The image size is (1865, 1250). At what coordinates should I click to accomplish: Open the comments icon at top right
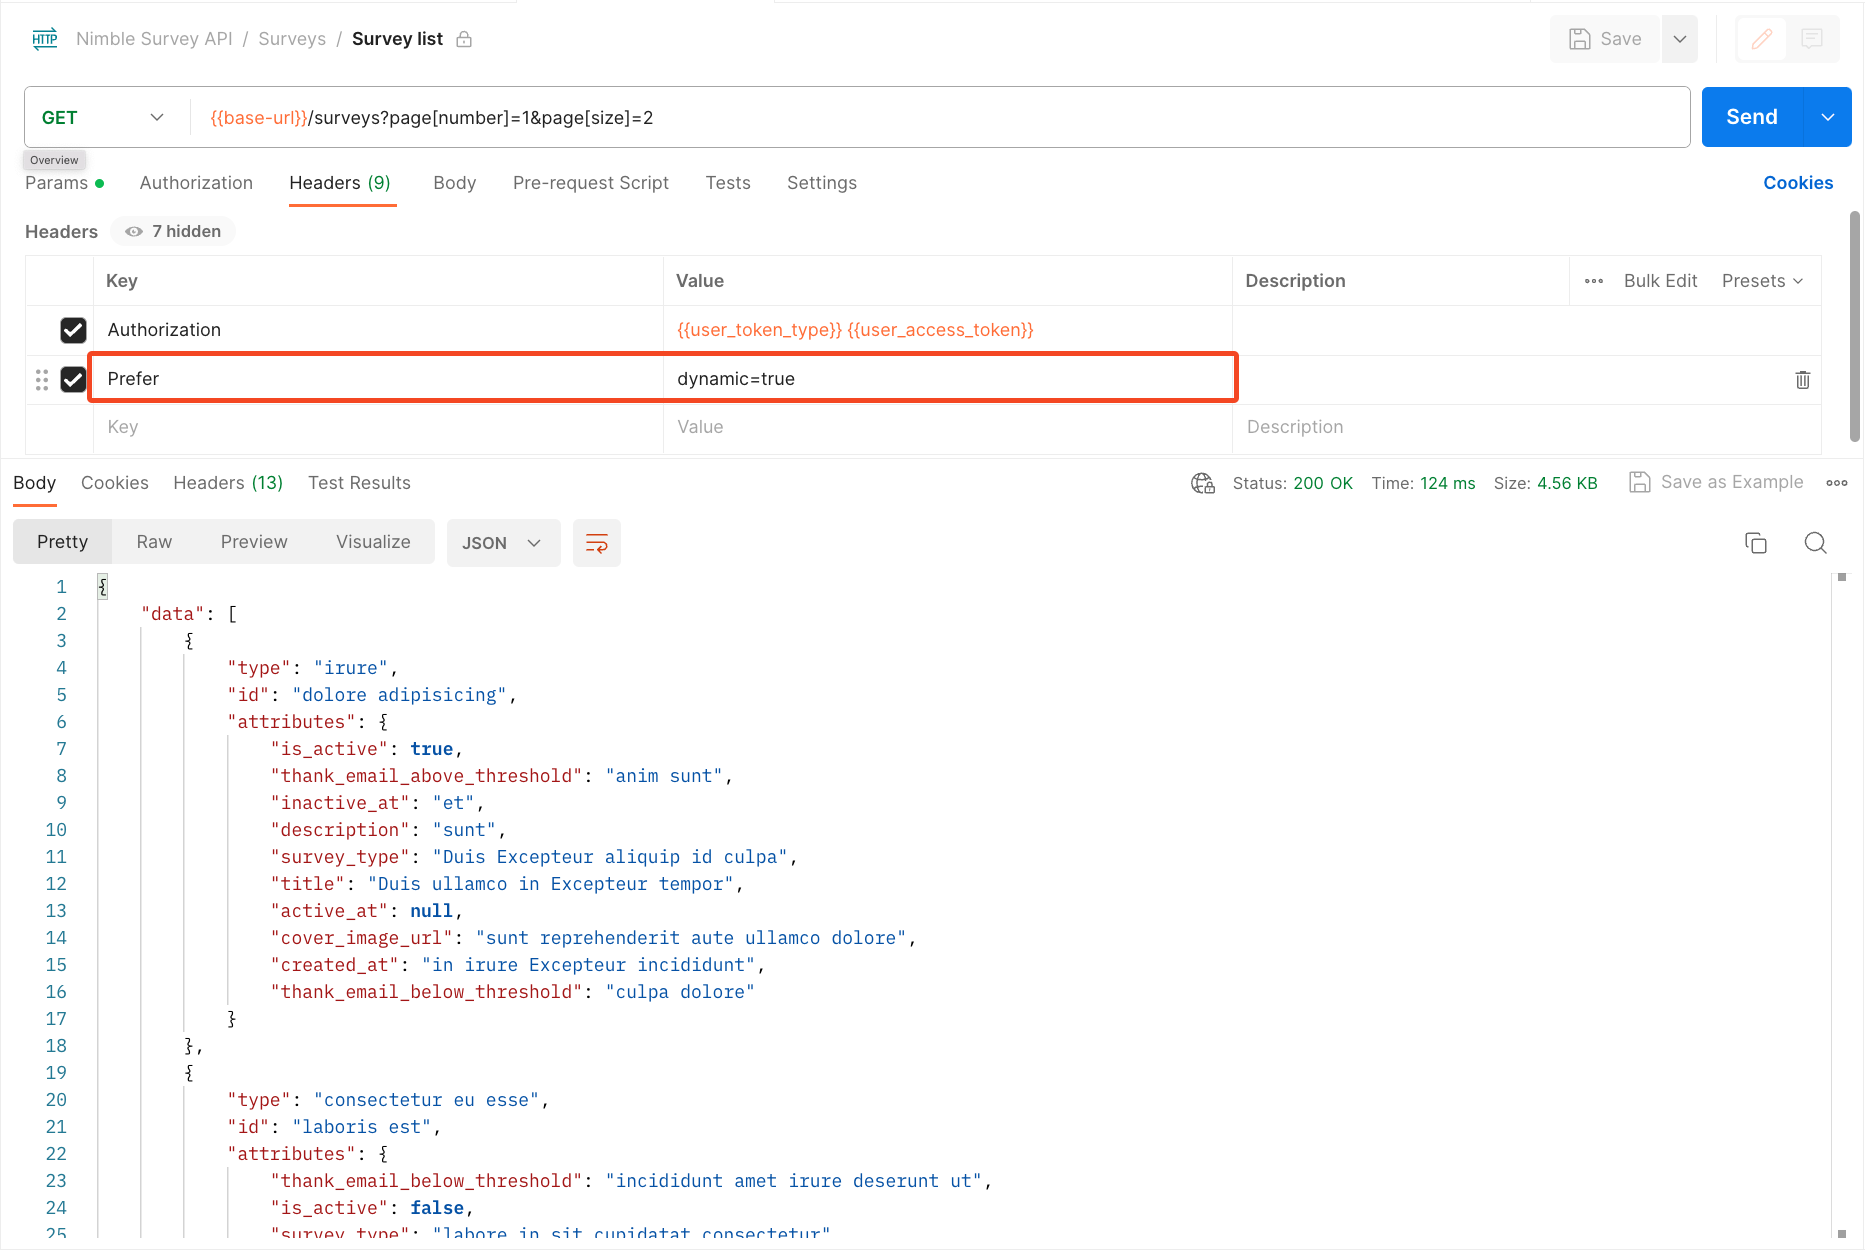pyautogui.click(x=1811, y=39)
